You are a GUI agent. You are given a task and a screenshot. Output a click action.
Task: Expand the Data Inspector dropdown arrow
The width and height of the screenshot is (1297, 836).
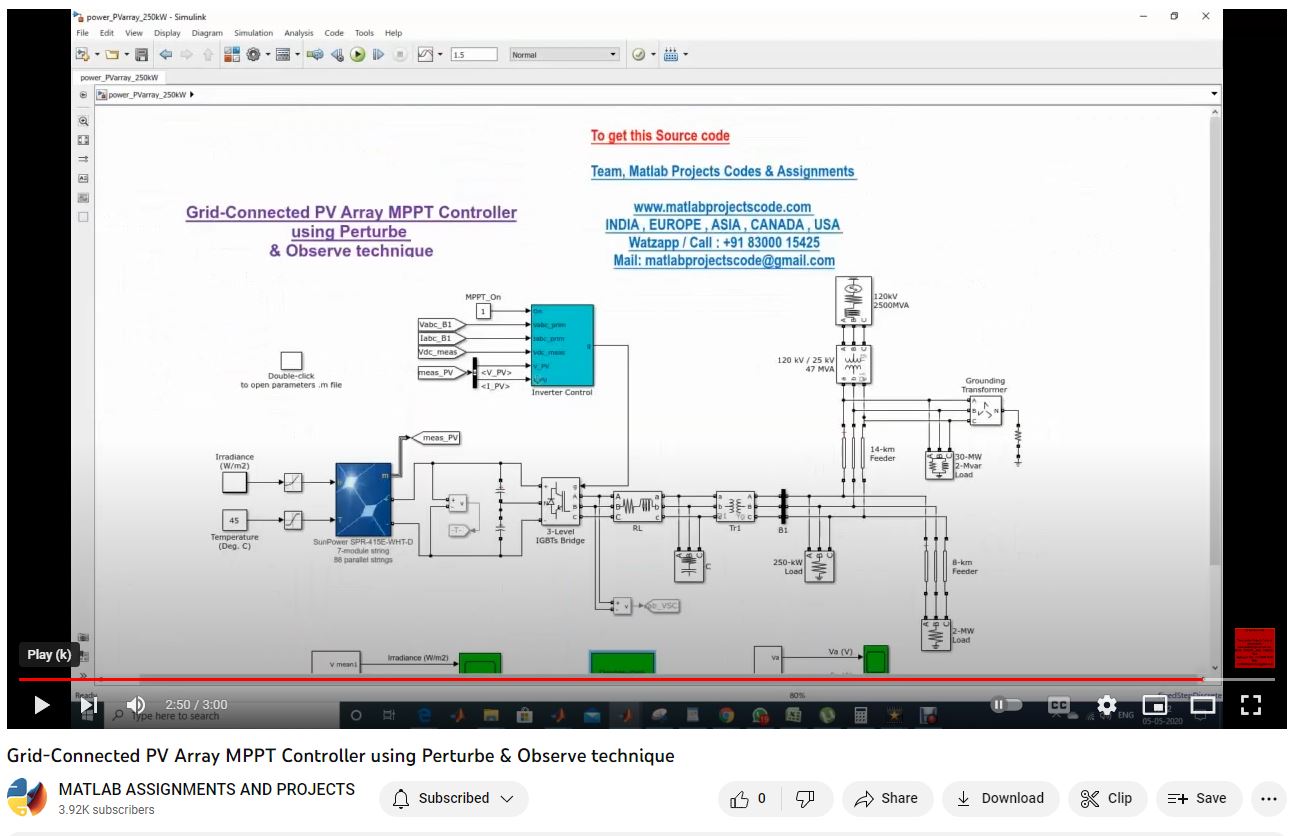[440, 54]
